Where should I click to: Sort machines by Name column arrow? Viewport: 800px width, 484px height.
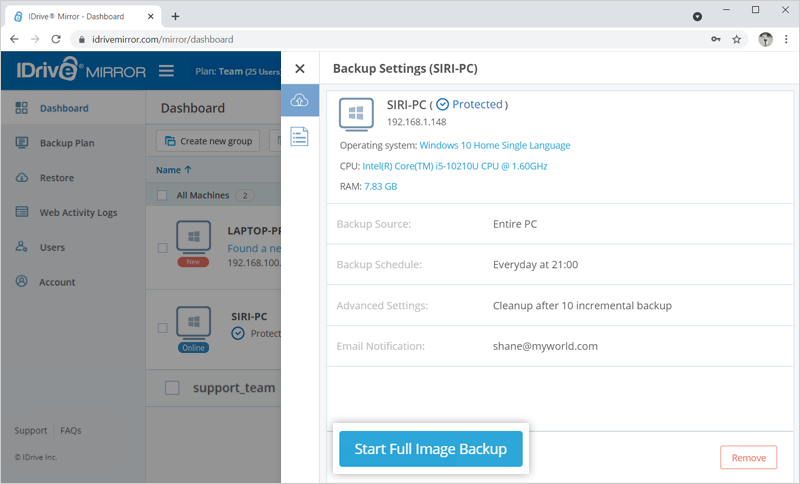pos(188,170)
